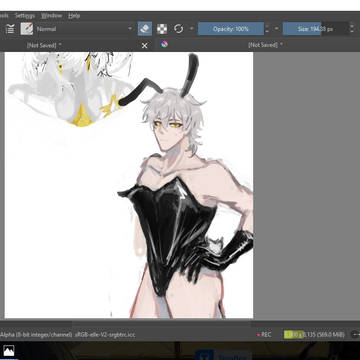The height and width of the screenshot is (360, 360).
Task: Click the Krita icon on second tab
Action: (164, 45)
